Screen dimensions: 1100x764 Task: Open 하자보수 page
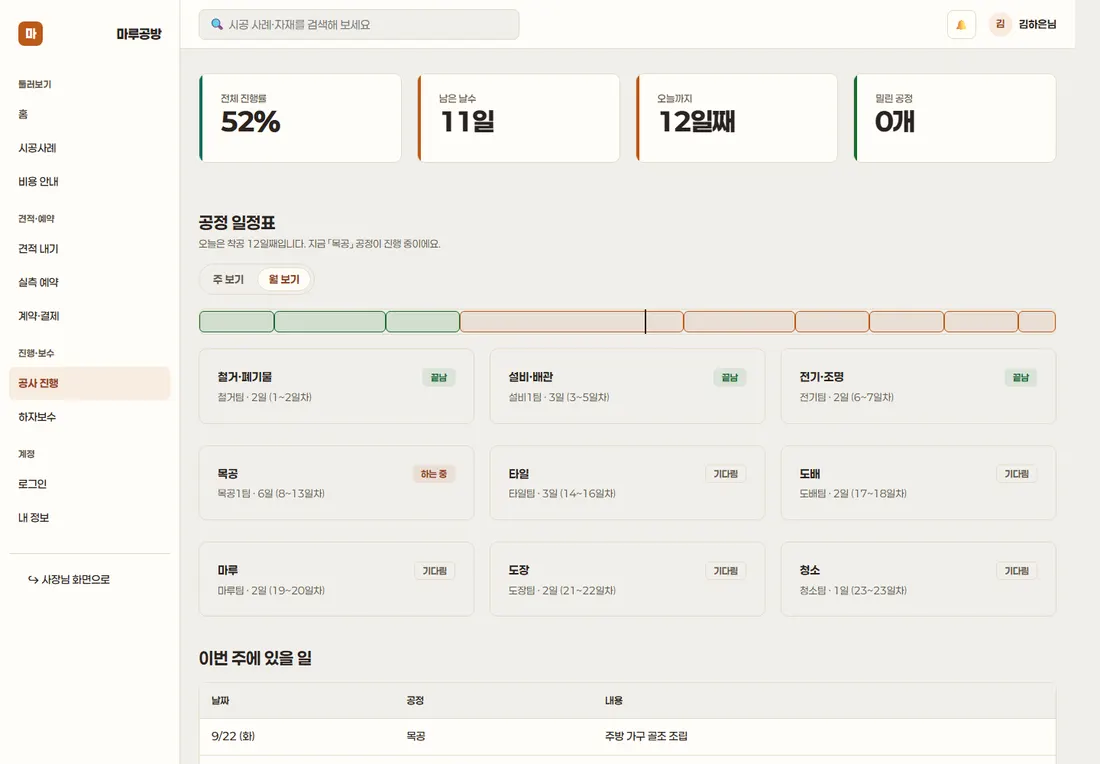coord(89,417)
